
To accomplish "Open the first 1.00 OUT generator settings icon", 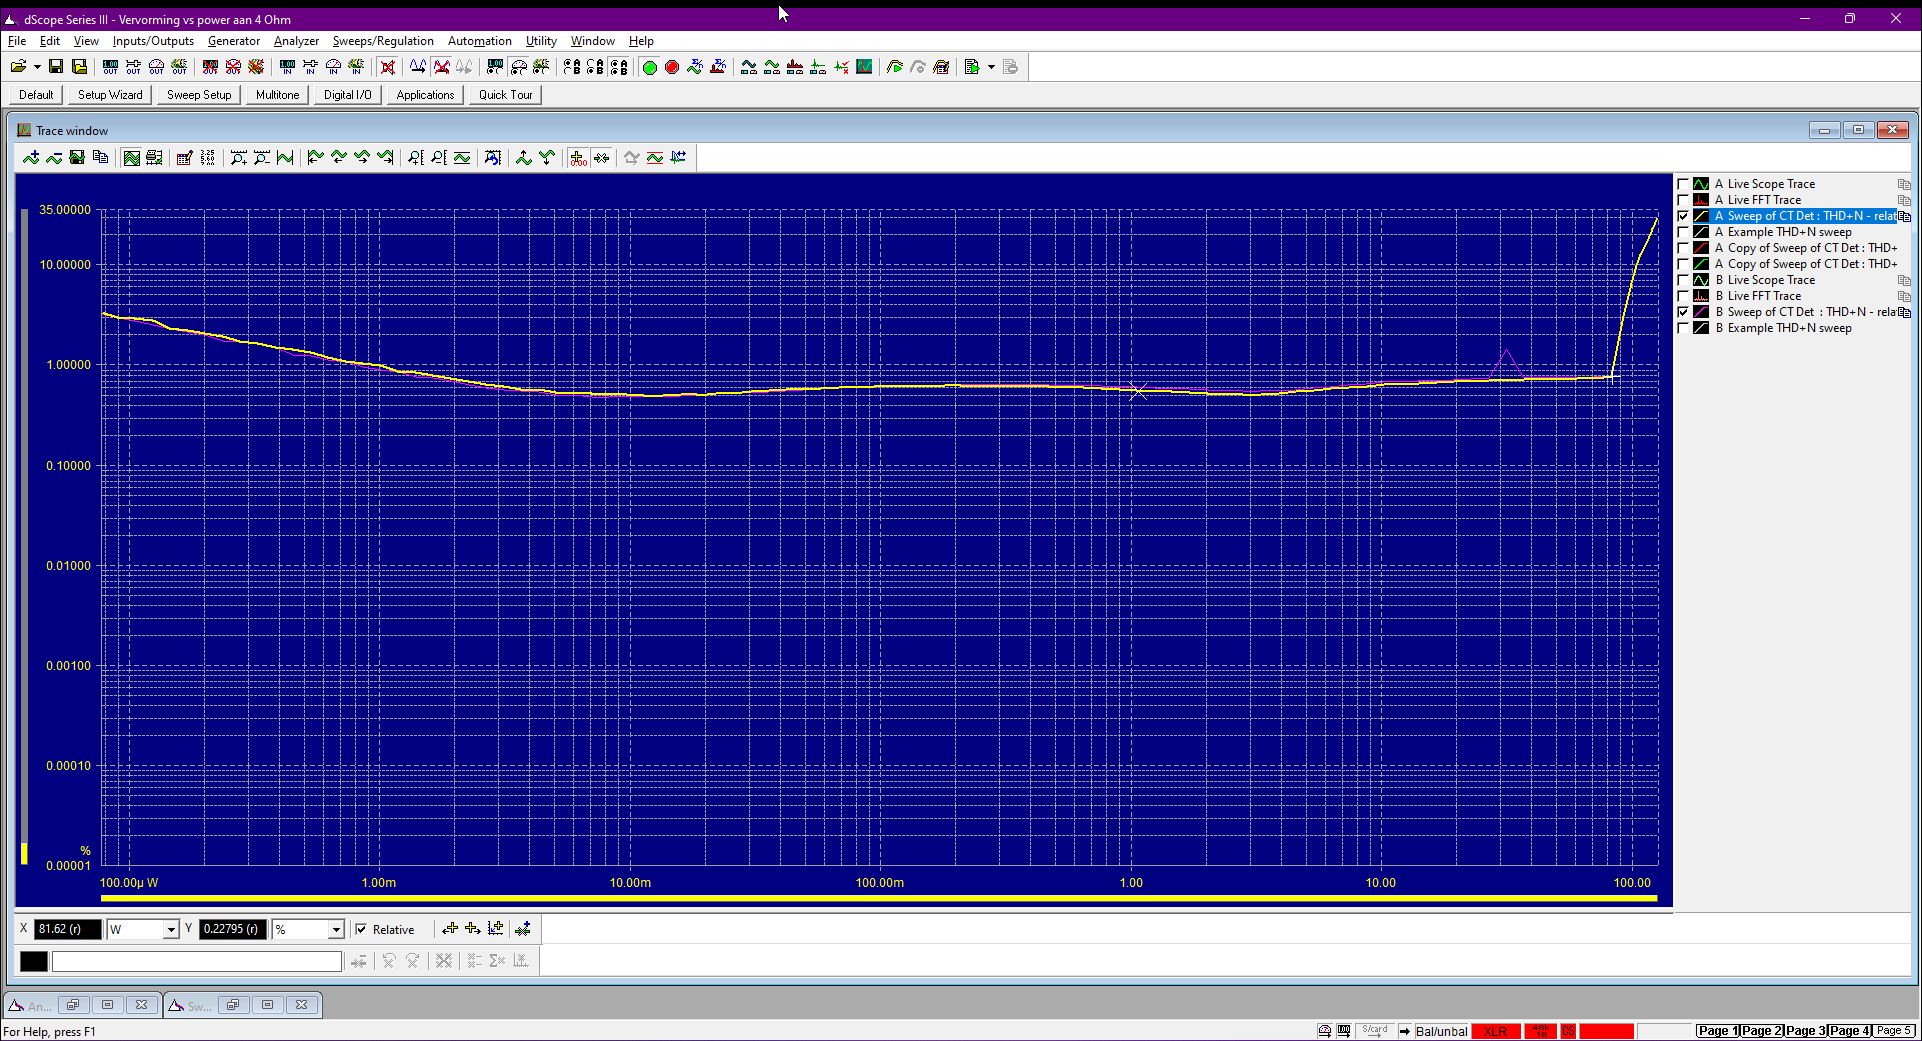I will click(x=110, y=67).
